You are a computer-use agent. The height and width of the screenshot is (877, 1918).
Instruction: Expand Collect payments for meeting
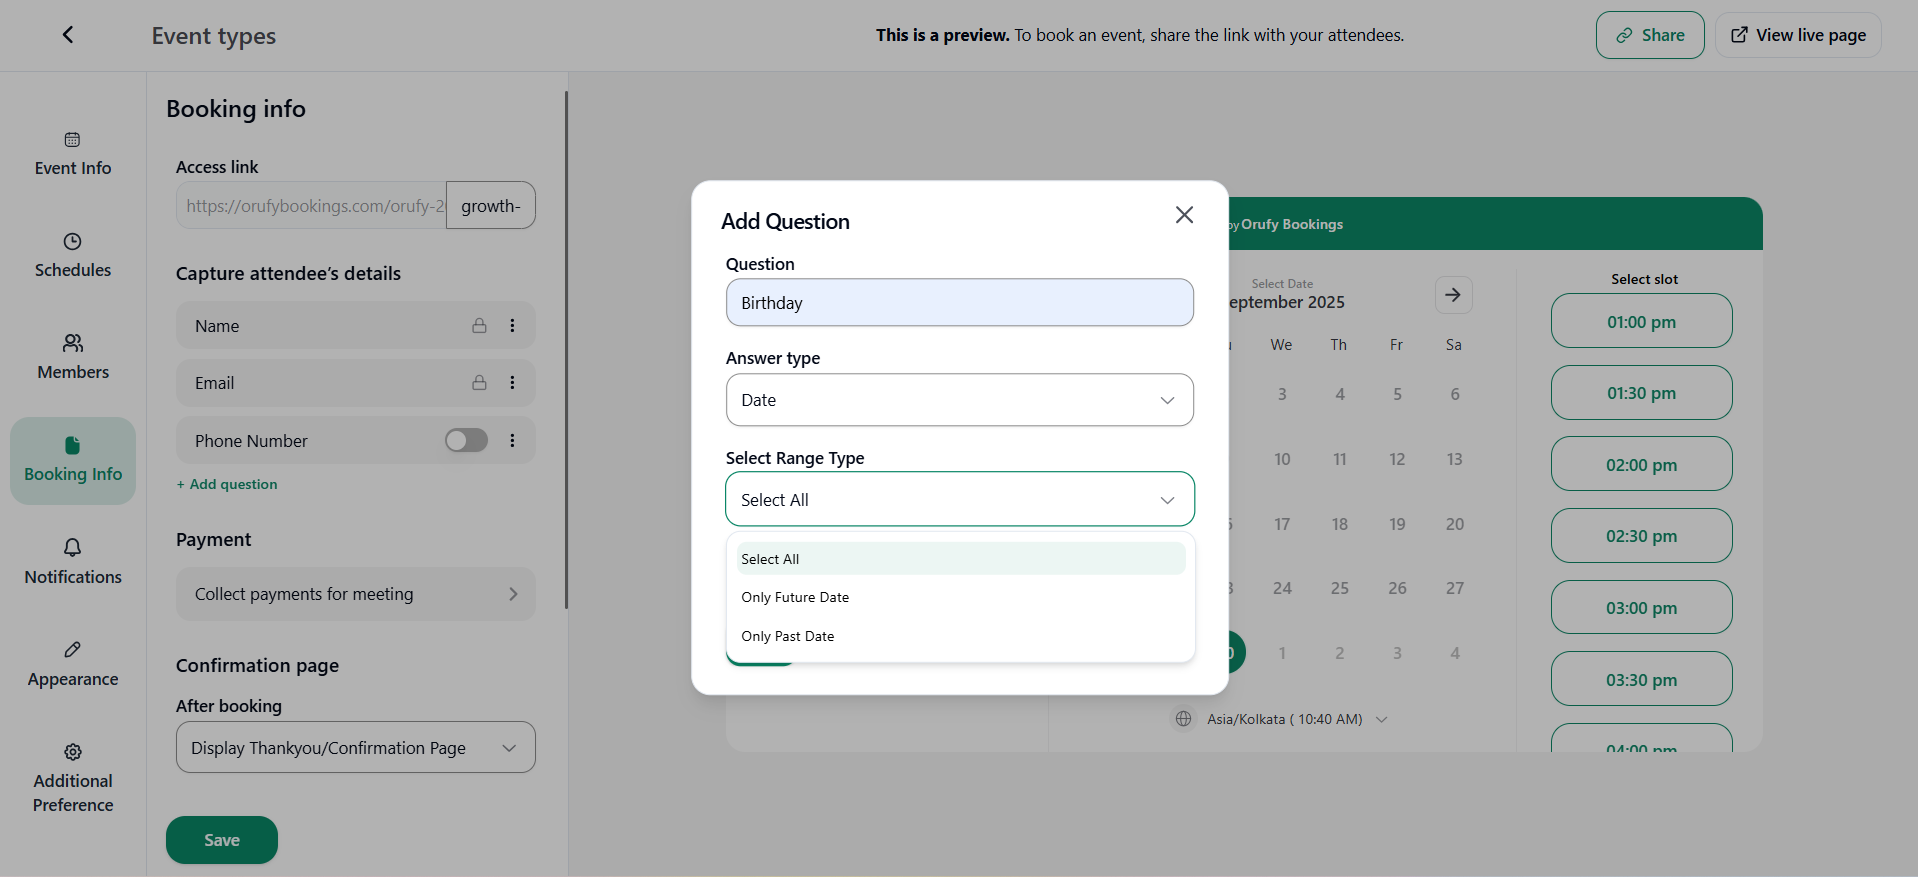click(x=355, y=594)
